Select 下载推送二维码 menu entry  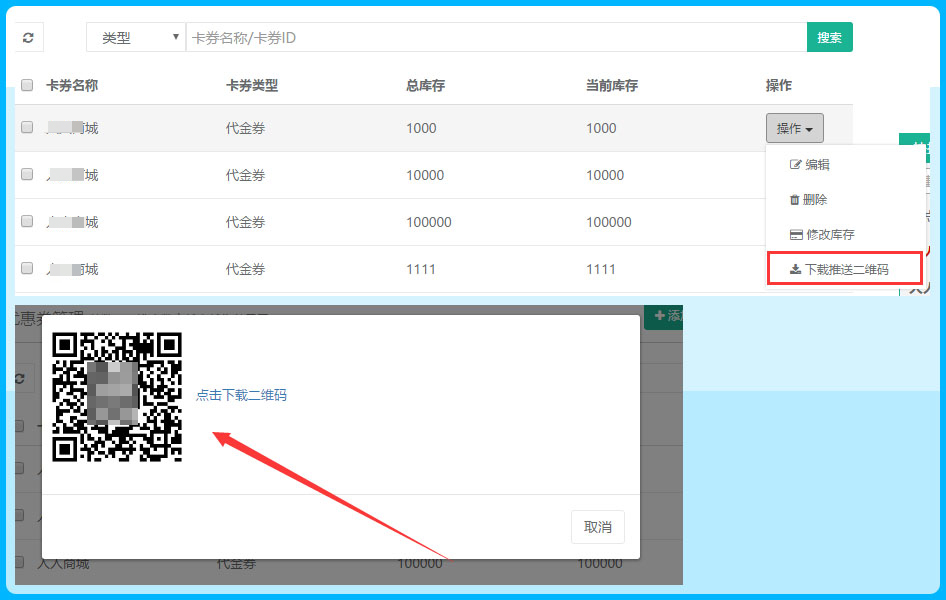[846, 270]
